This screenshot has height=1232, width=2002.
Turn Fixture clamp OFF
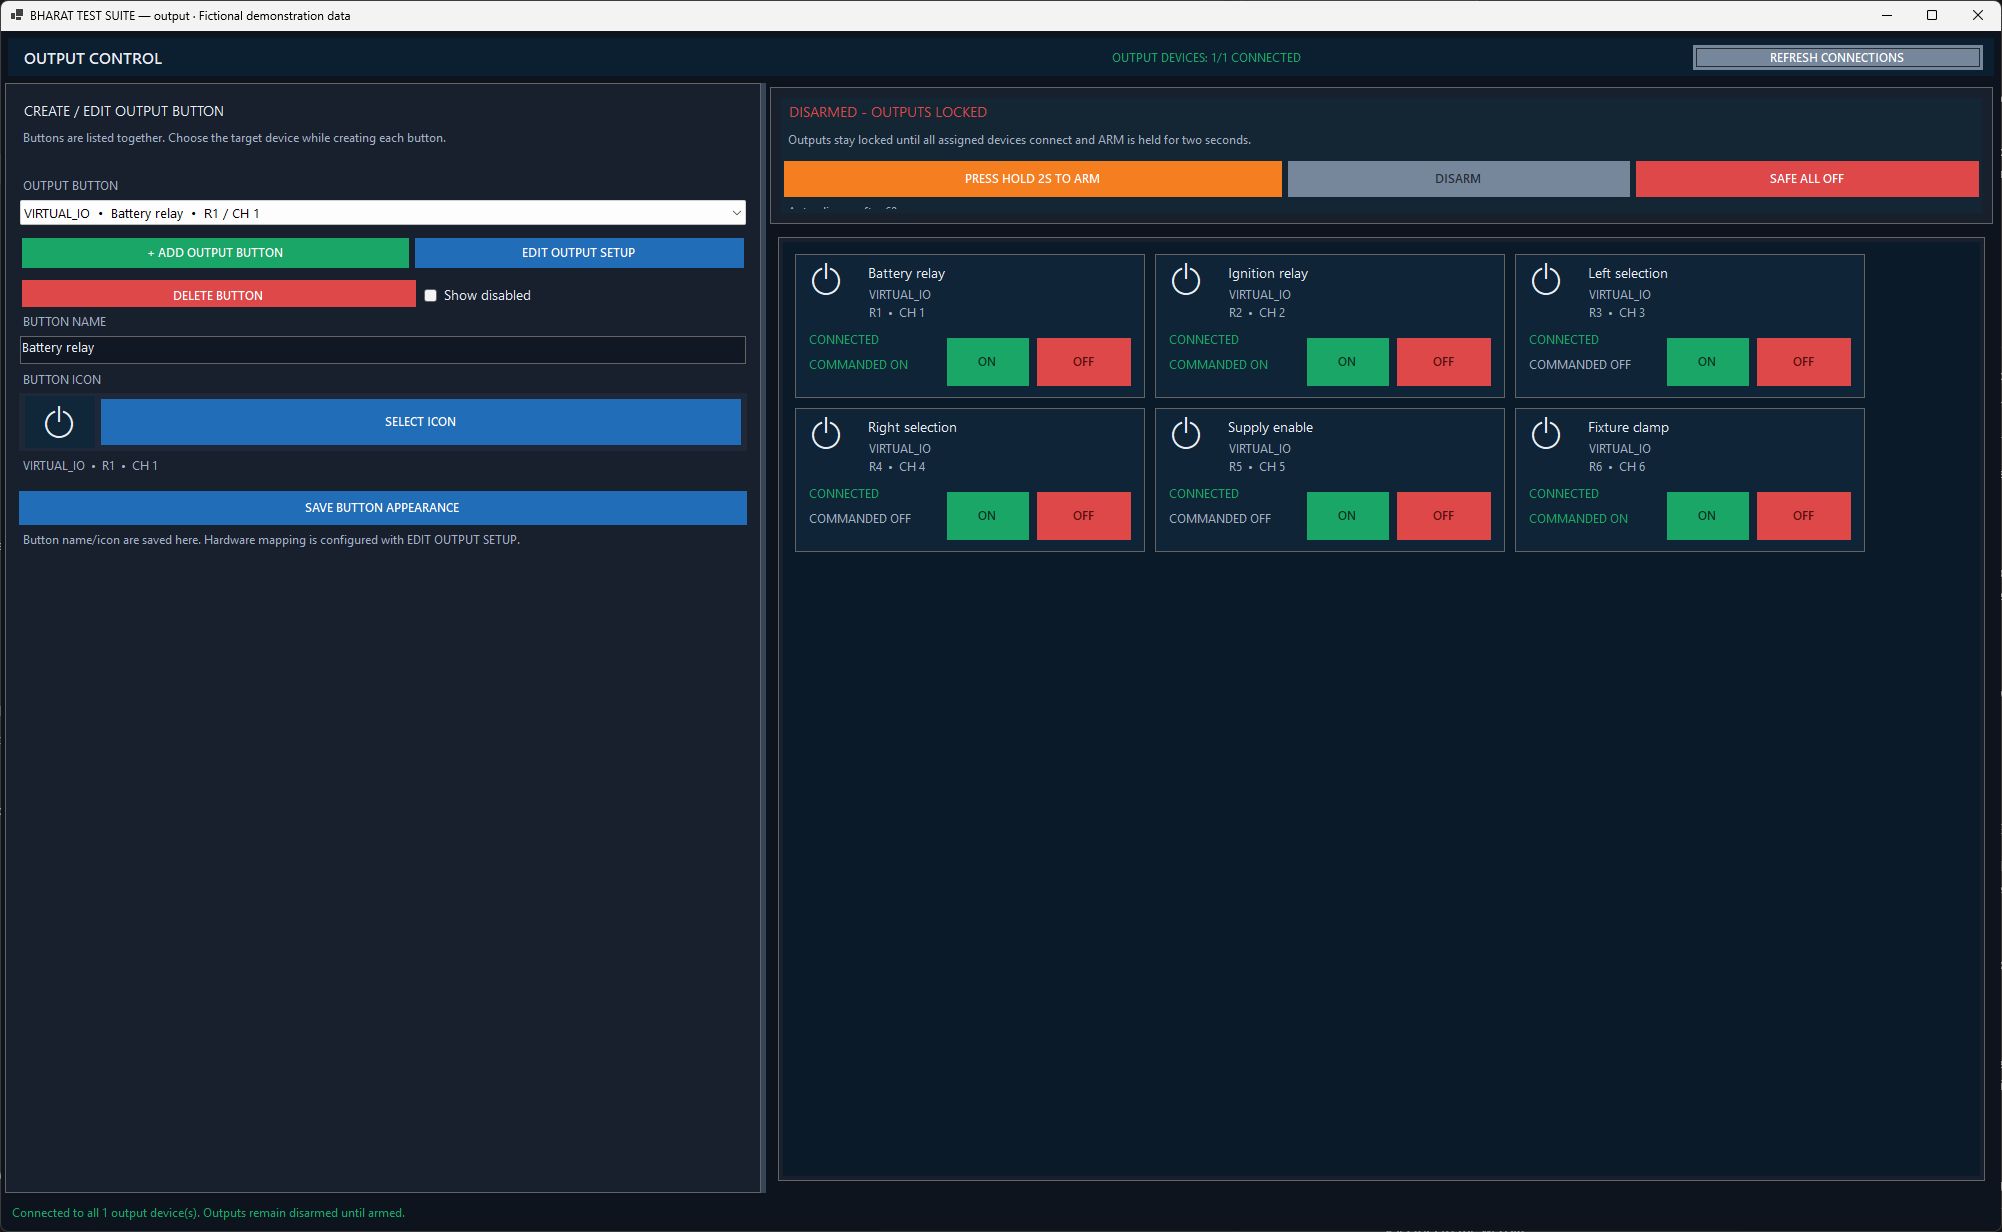coord(1803,516)
